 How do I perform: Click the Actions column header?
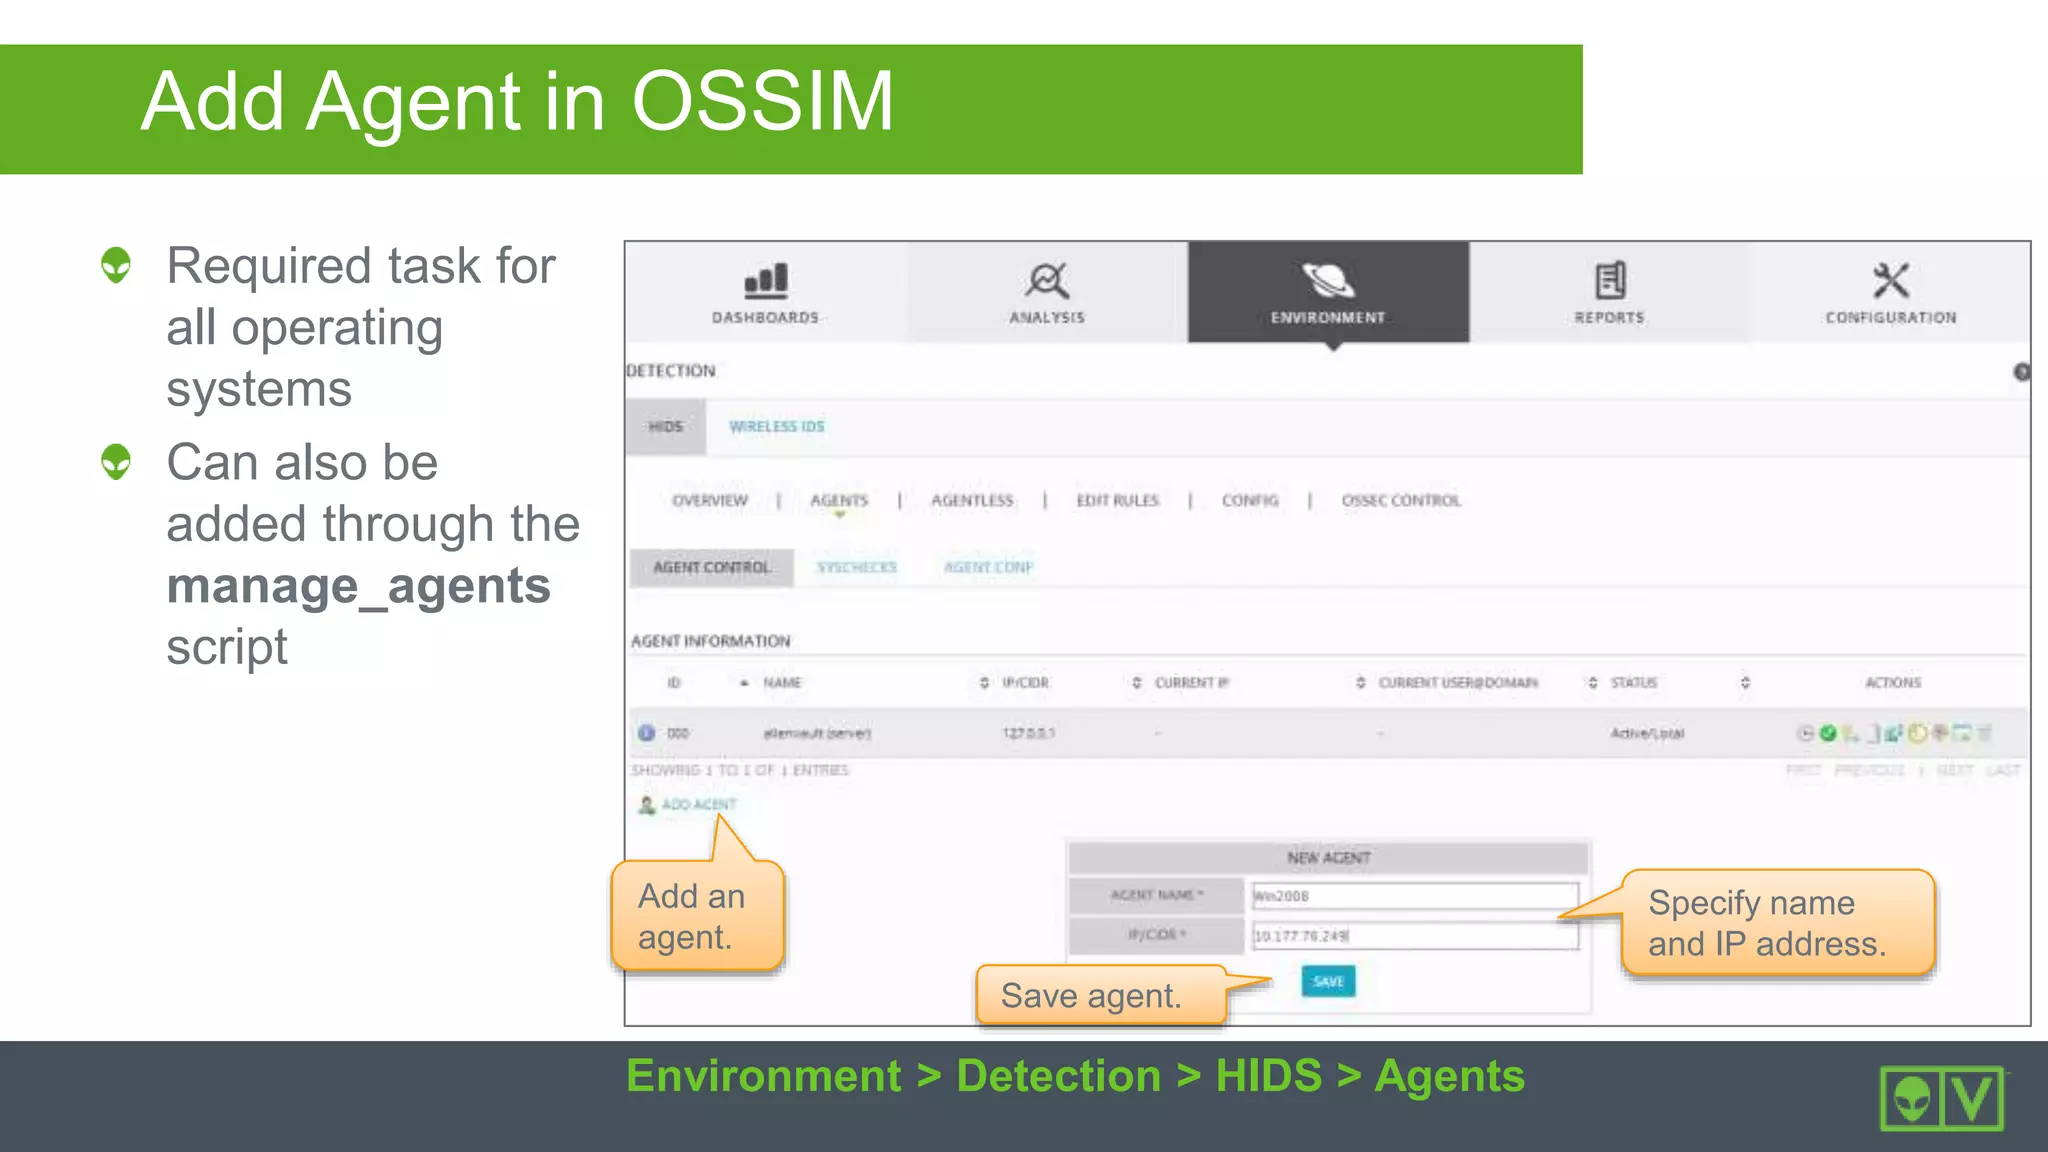pos(1893,683)
